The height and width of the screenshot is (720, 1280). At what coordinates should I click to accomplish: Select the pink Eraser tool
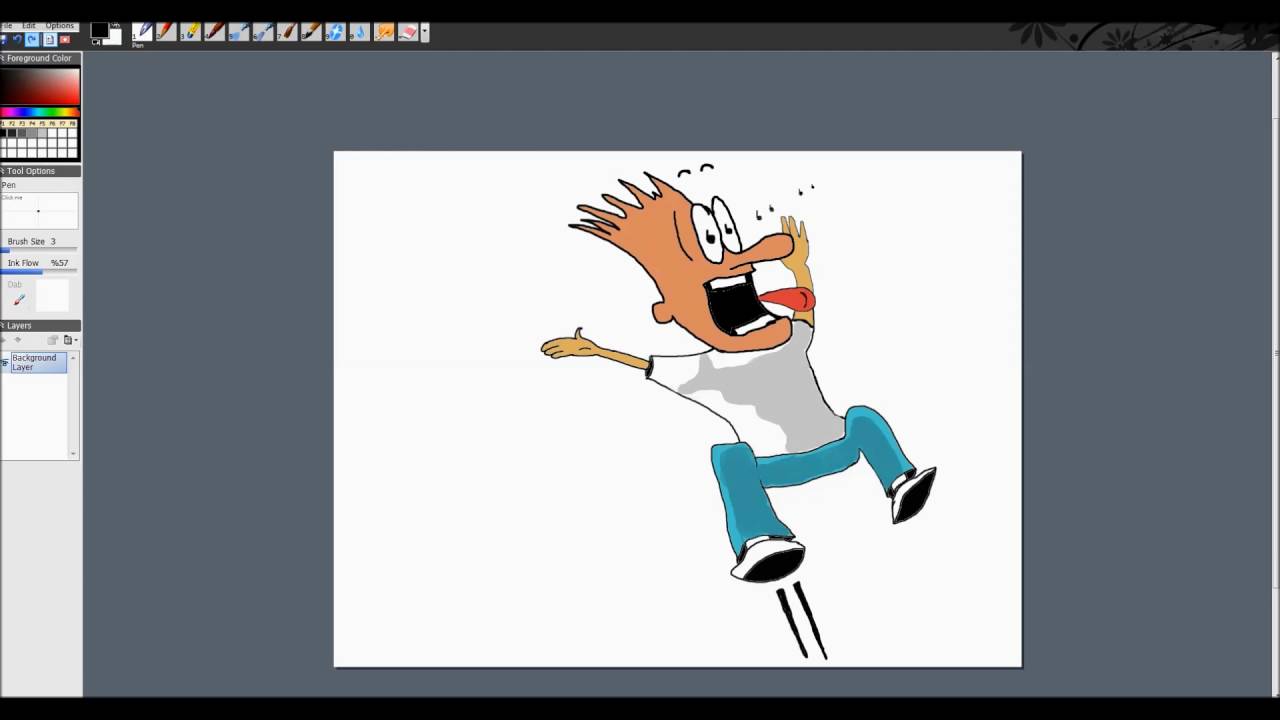coord(408,32)
